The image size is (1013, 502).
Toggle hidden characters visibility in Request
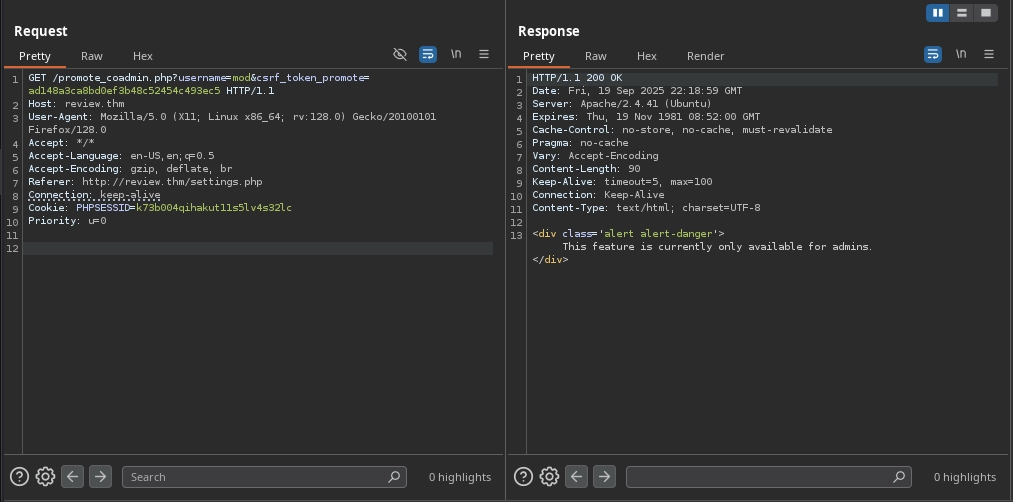[x=400, y=54]
